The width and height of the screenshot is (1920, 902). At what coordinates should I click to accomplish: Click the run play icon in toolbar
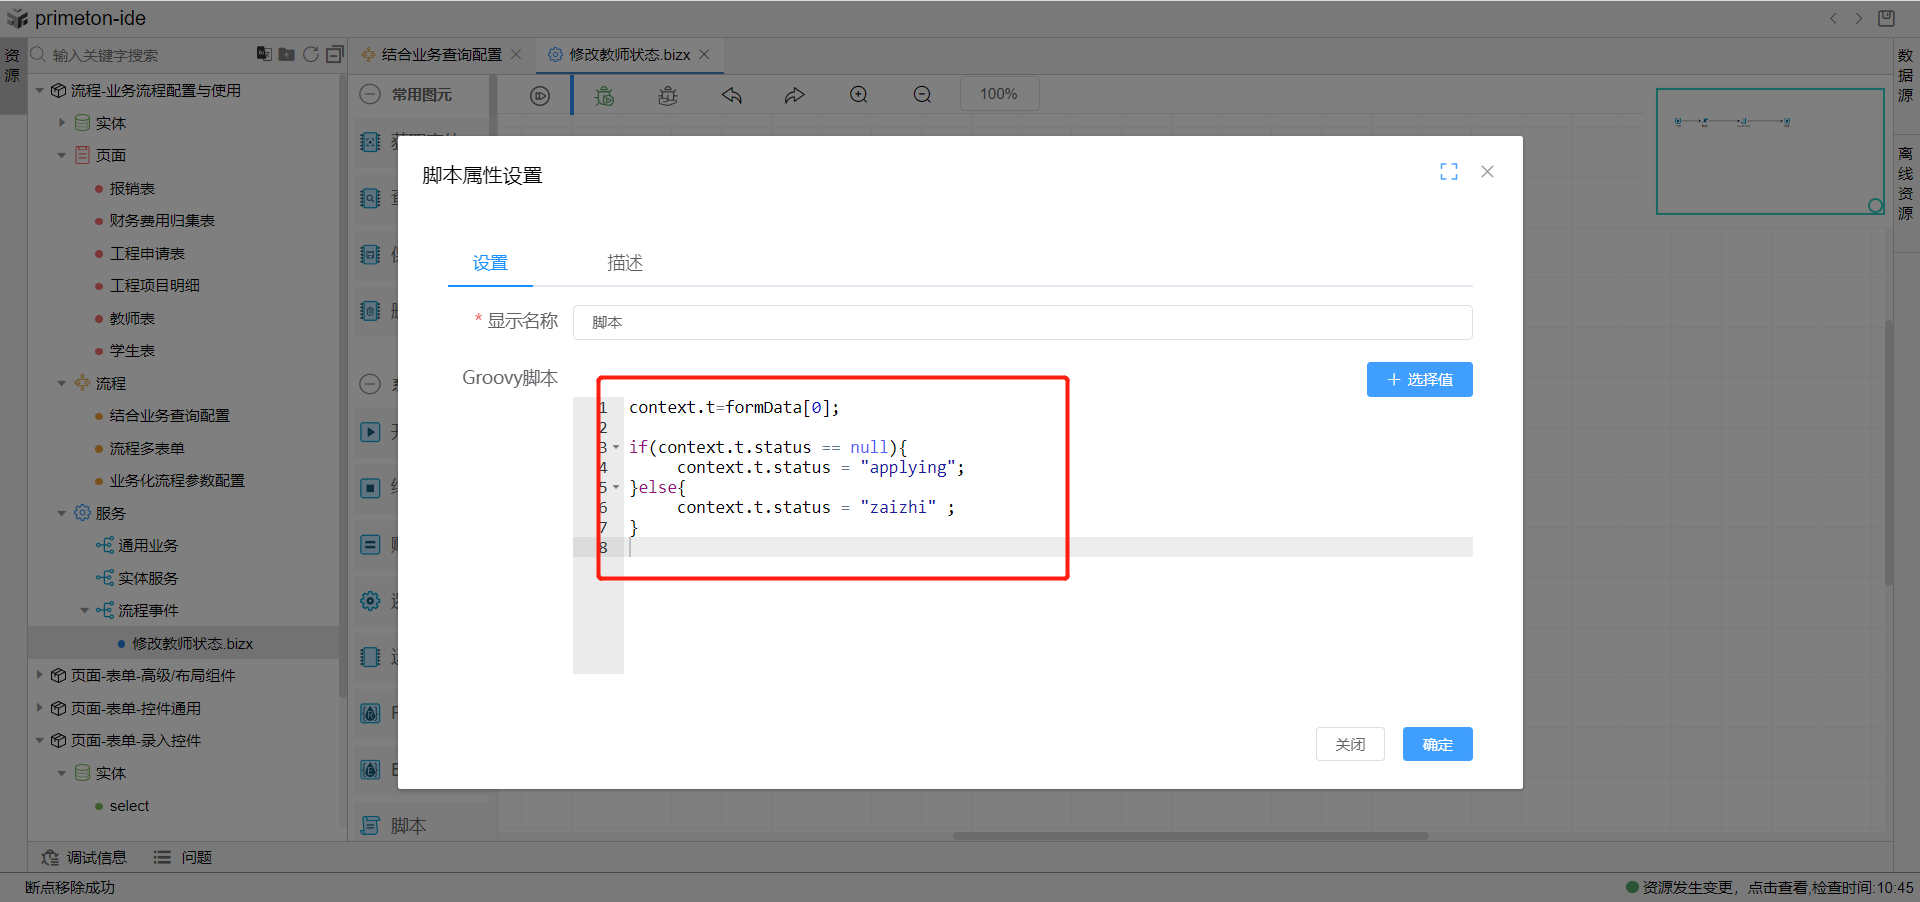pyautogui.click(x=540, y=95)
